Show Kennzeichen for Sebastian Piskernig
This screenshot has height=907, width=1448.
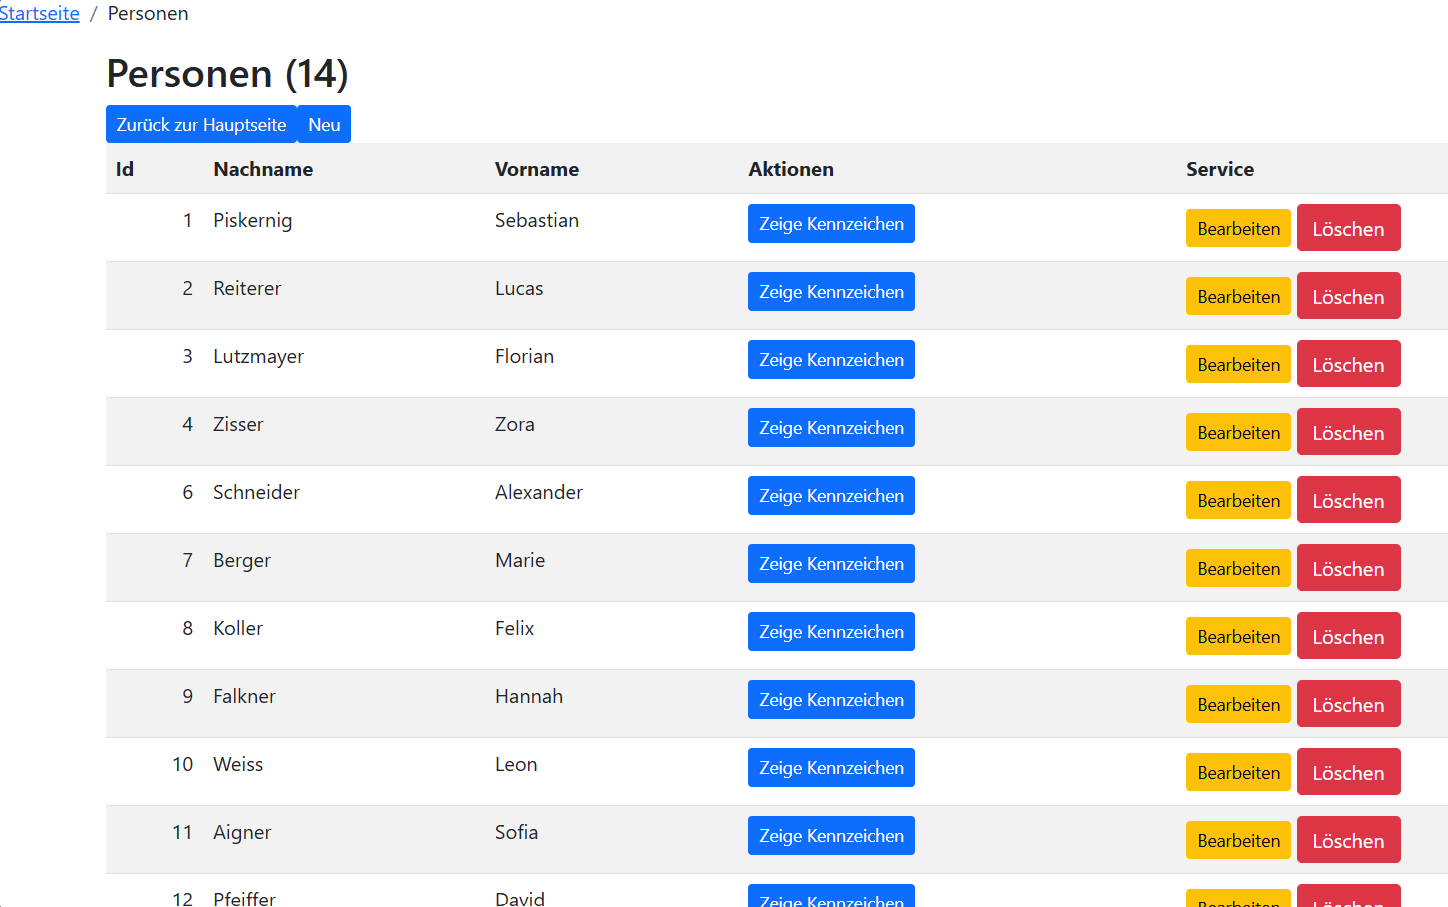coord(830,224)
